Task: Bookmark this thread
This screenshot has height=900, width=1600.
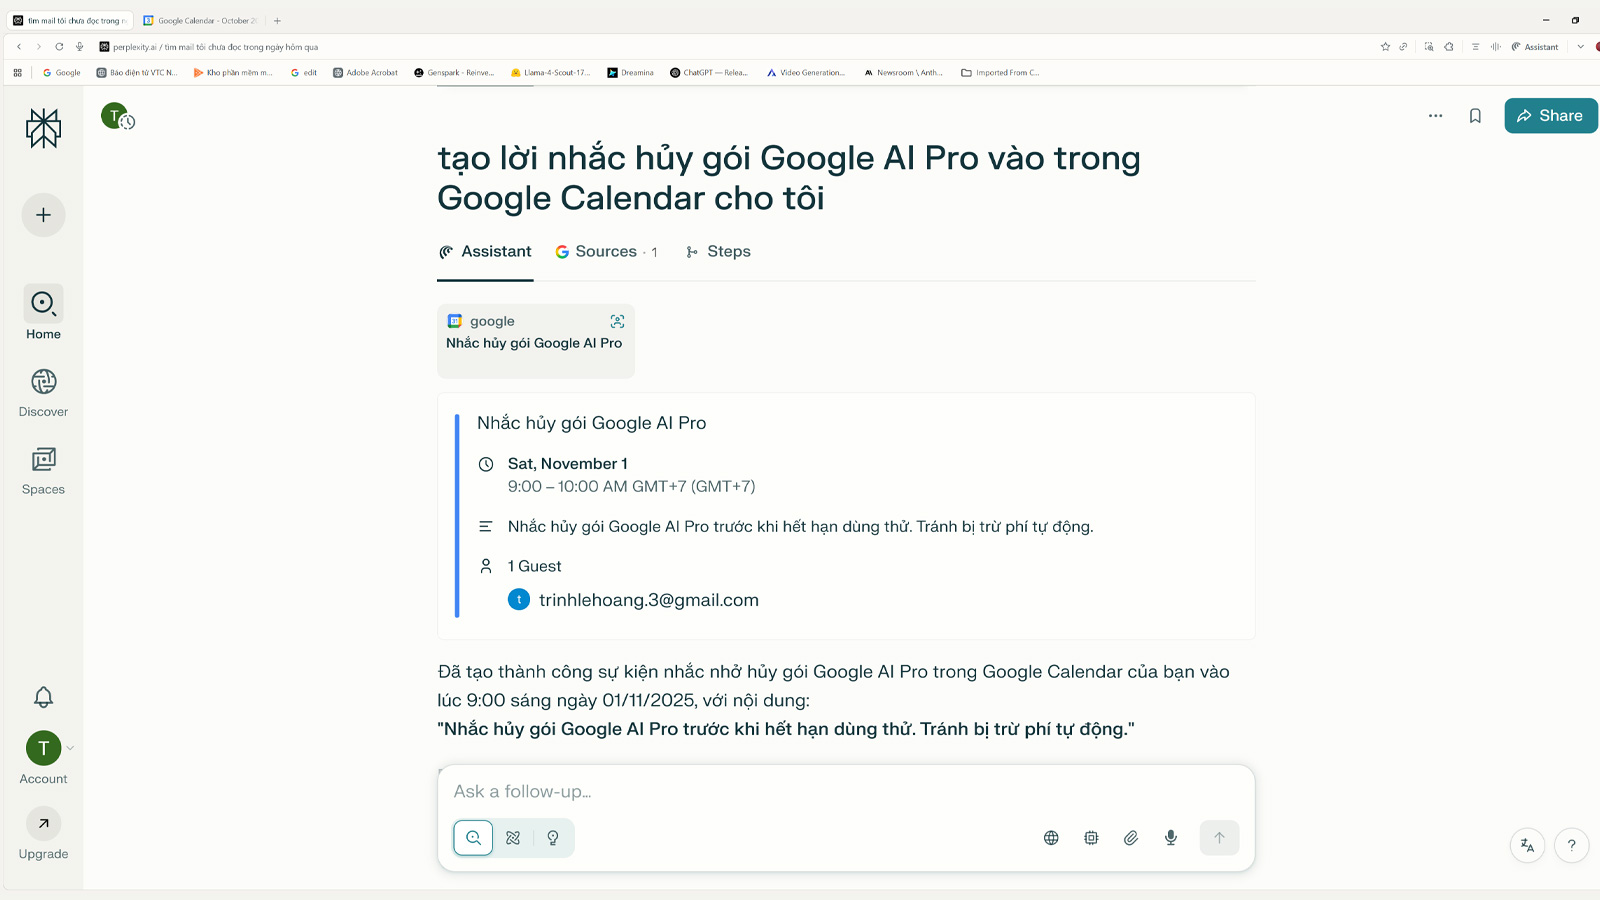Action: tap(1475, 116)
